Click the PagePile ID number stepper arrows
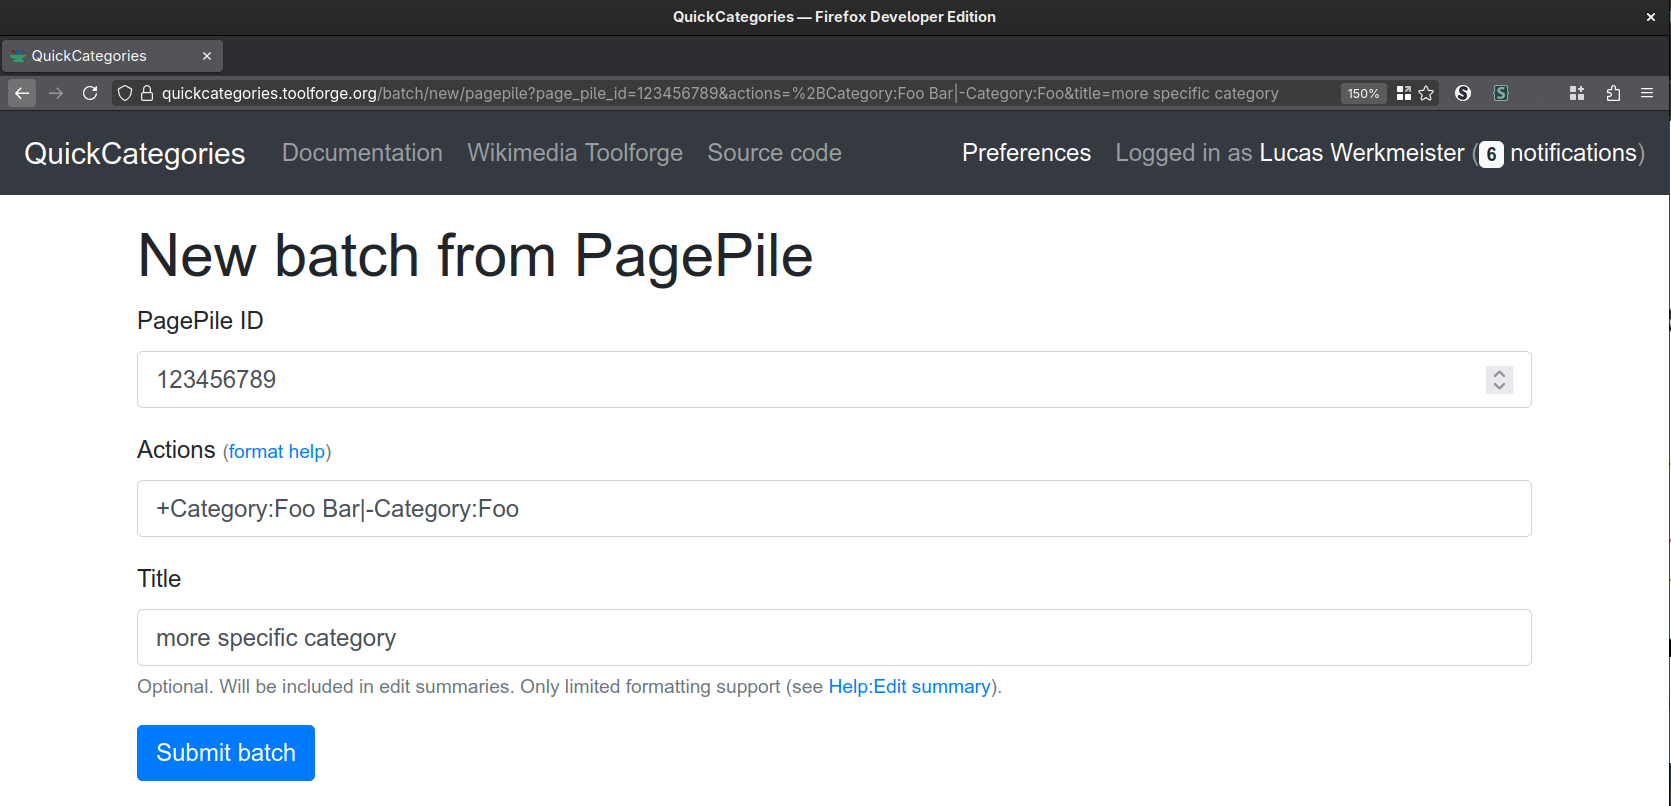Screen dimensions: 1671x806 [1499, 380]
